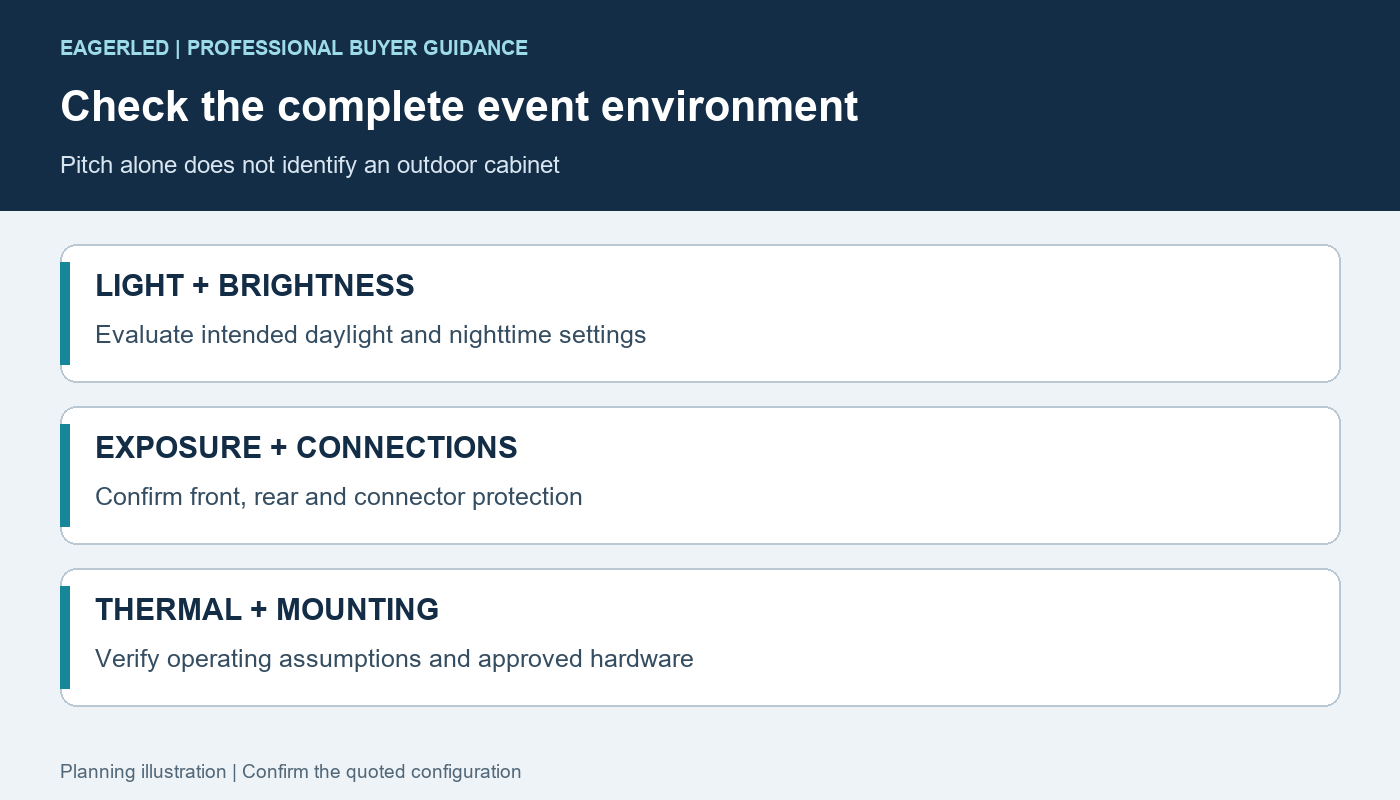The height and width of the screenshot is (800, 1400).
Task: Click the LIGHT + BRIGHTNESS heading
Action: (255, 286)
